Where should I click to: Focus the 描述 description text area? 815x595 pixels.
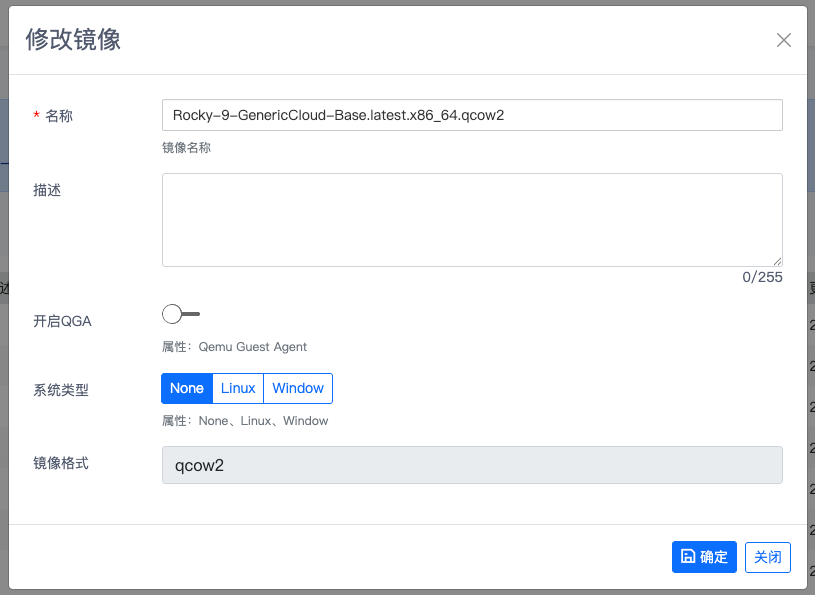(x=472, y=219)
